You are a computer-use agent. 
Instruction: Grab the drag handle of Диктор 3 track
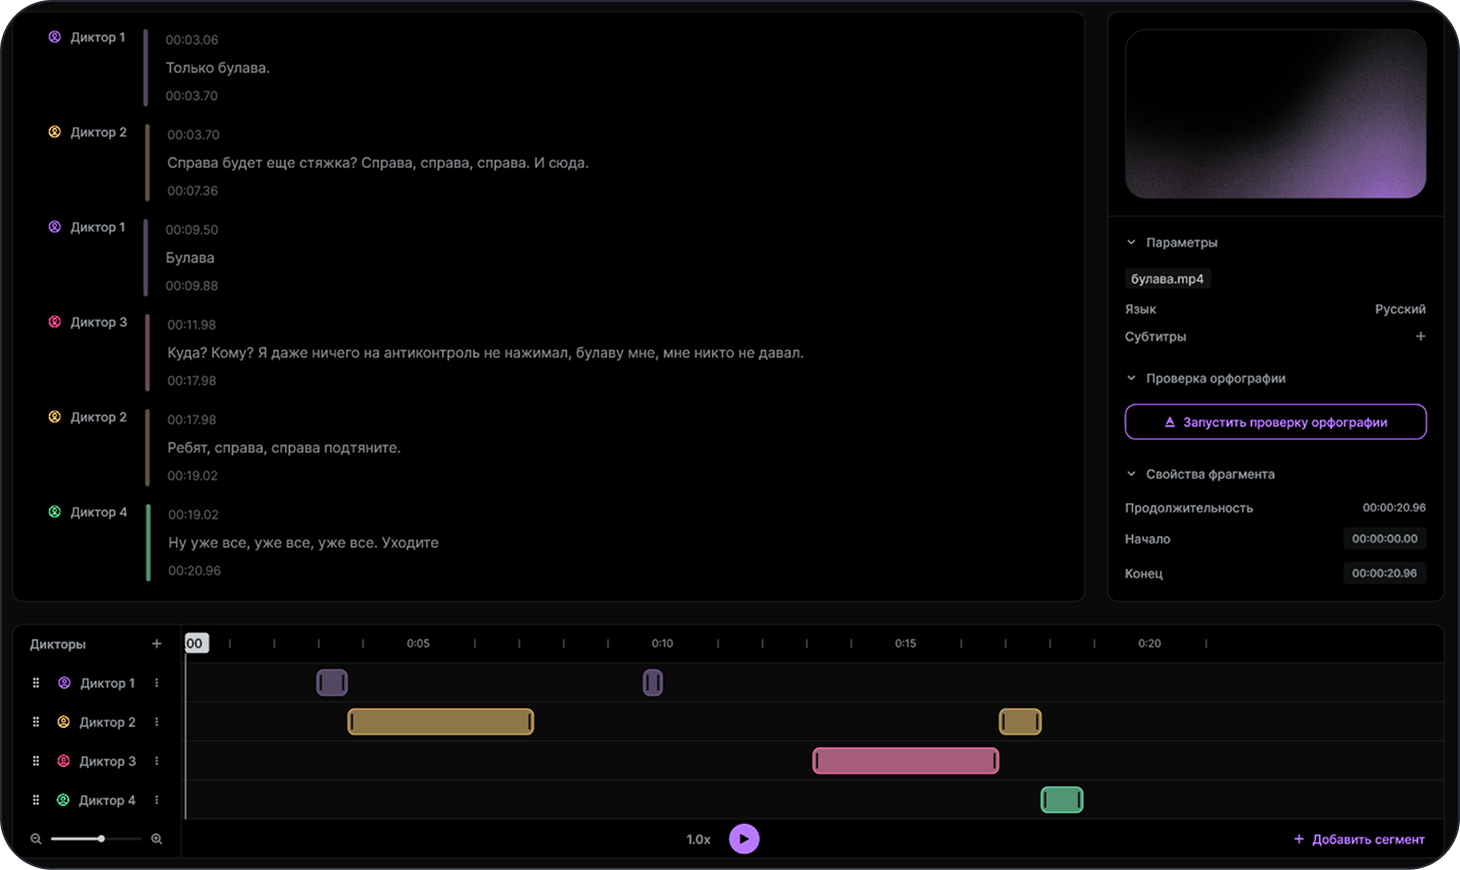pos(36,761)
